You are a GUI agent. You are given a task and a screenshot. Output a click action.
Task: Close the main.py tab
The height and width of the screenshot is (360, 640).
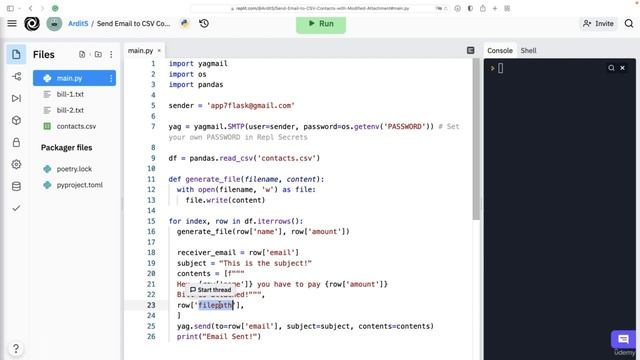[x=159, y=51]
